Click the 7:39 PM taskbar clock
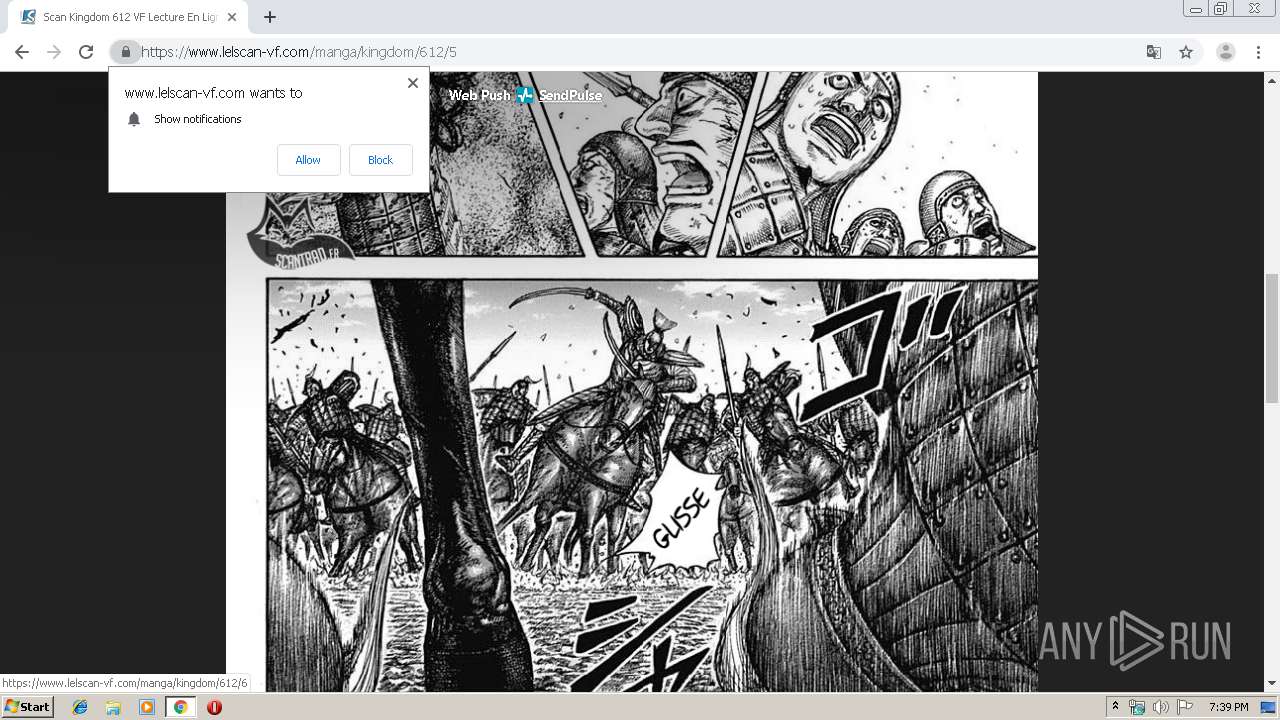The width and height of the screenshot is (1280, 720). 1228,707
